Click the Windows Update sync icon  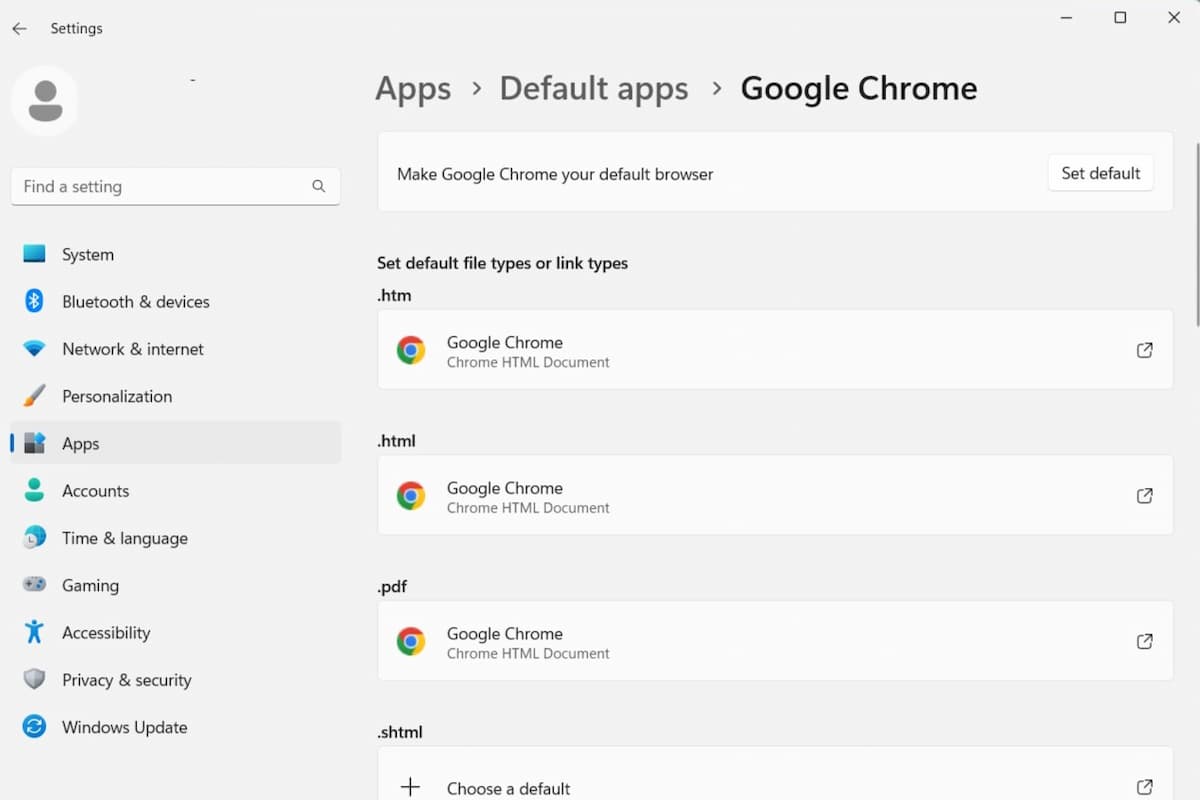click(x=34, y=727)
